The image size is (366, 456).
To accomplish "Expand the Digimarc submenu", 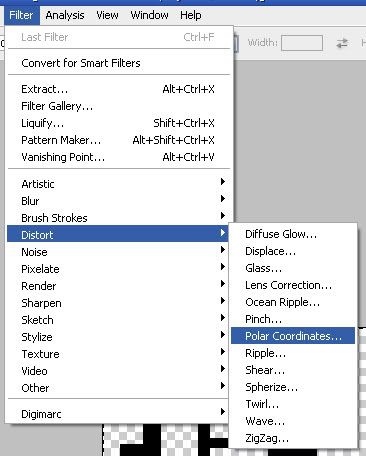I will point(119,414).
